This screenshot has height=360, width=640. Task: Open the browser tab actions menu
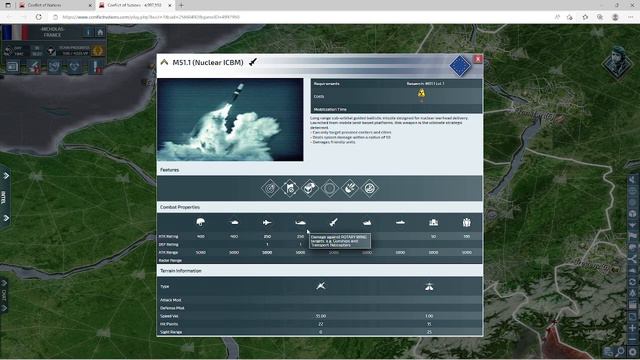pyautogui.click(x=8, y=5)
